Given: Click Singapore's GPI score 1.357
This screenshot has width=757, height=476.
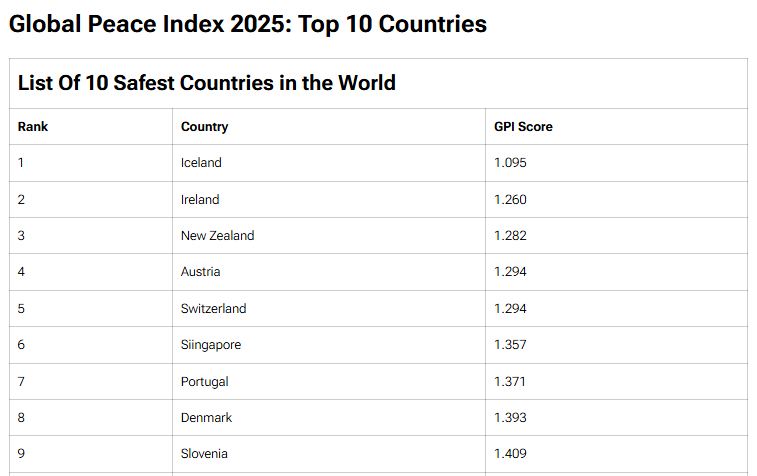Looking at the screenshot, I should [x=510, y=345].
